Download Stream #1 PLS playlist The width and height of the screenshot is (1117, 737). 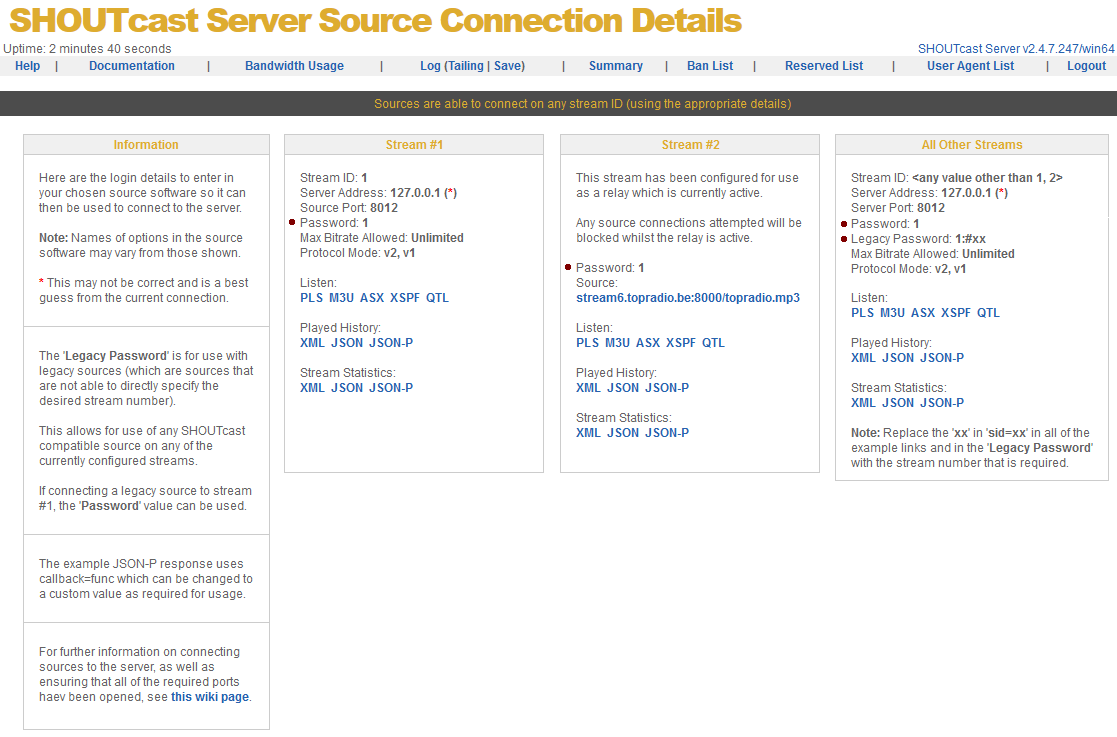click(x=311, y=298)
